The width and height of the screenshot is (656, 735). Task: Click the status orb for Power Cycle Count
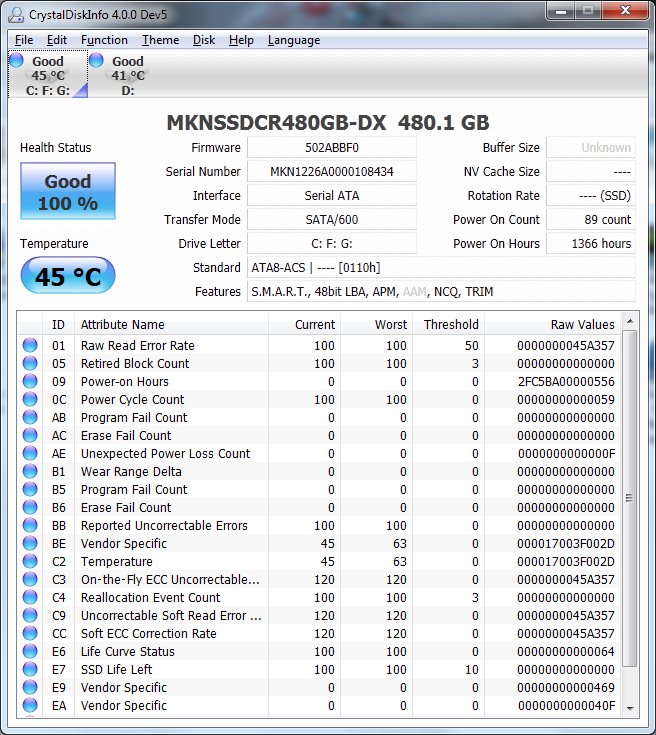click(x=30, y=399)
